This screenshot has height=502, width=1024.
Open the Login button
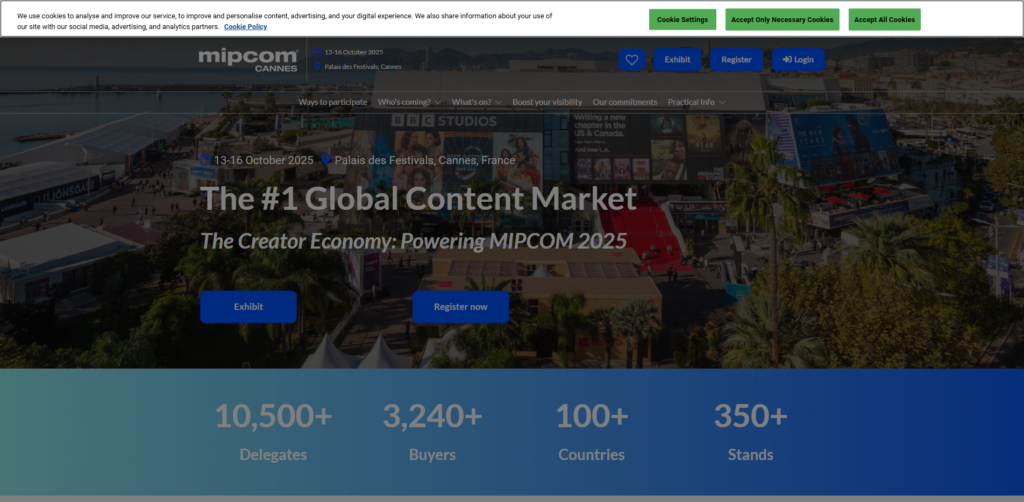[x=798, y=59]
